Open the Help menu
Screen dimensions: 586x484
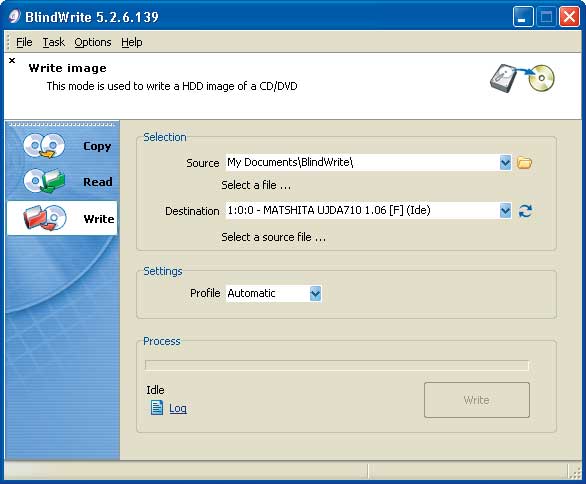coord(132,42)
